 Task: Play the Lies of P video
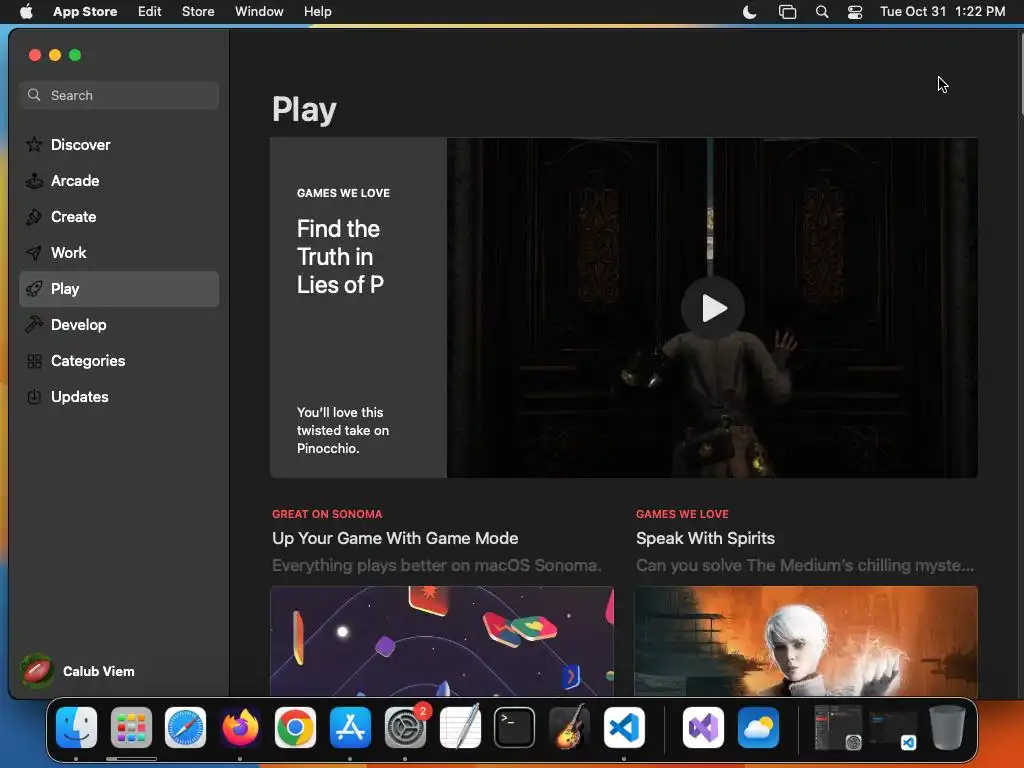712,308
